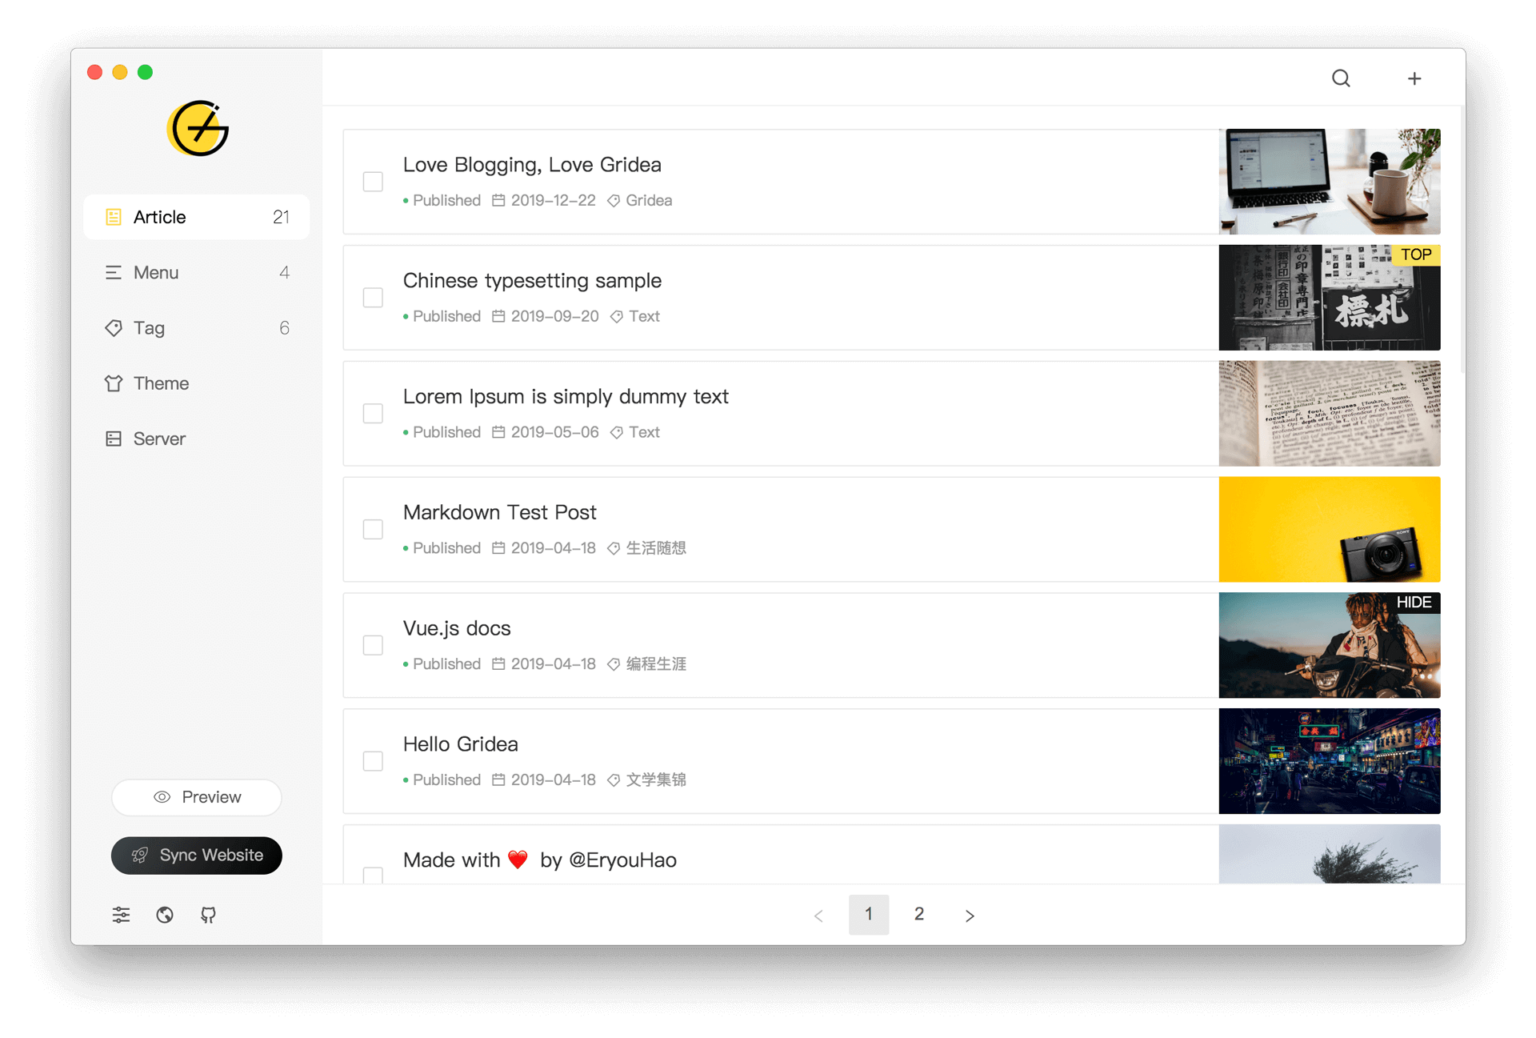Open the Tag section in the sidebar

(x=148, y=327)
